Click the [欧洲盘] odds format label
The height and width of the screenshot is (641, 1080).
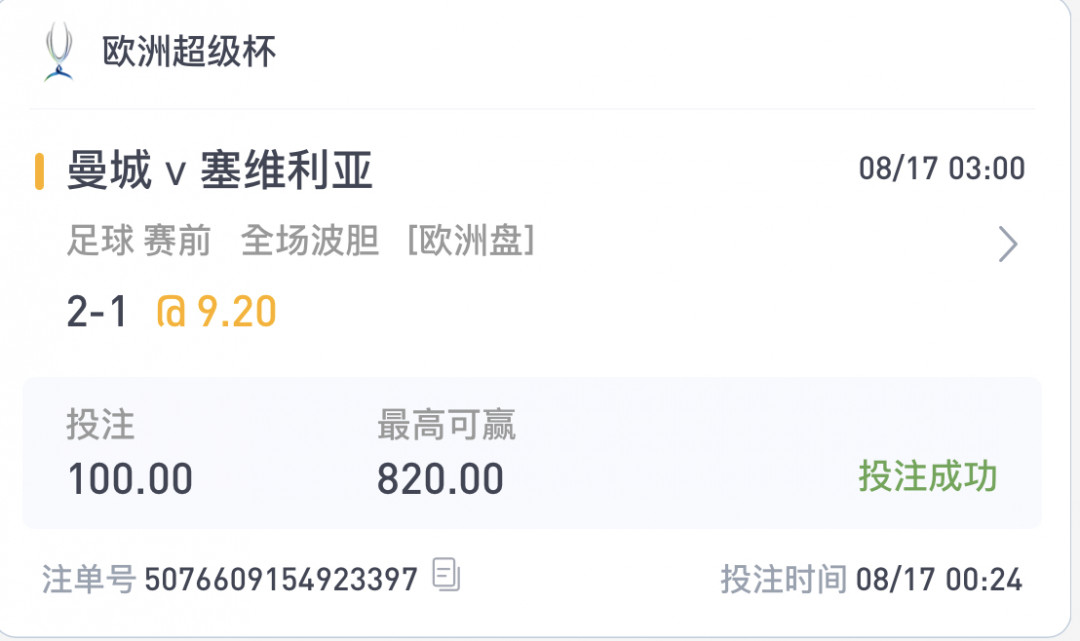471,240
